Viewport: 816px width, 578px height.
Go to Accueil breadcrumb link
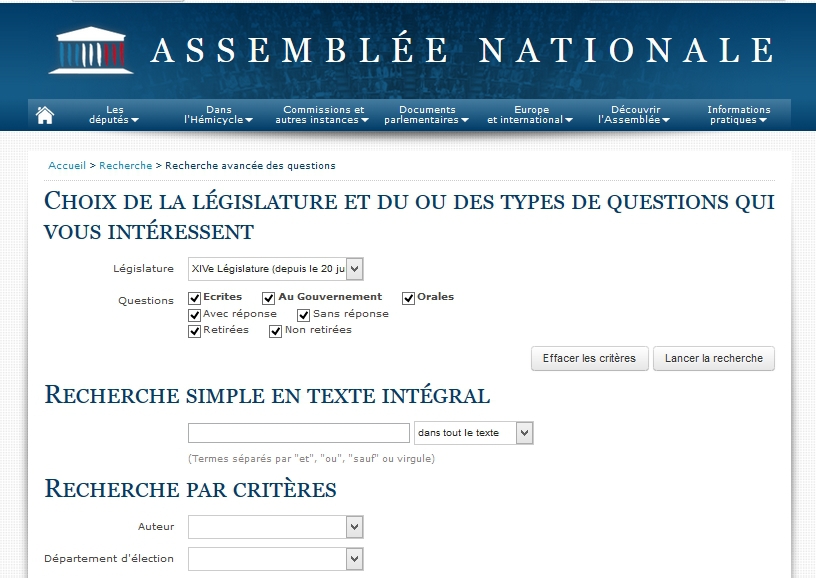coord(67,165)
